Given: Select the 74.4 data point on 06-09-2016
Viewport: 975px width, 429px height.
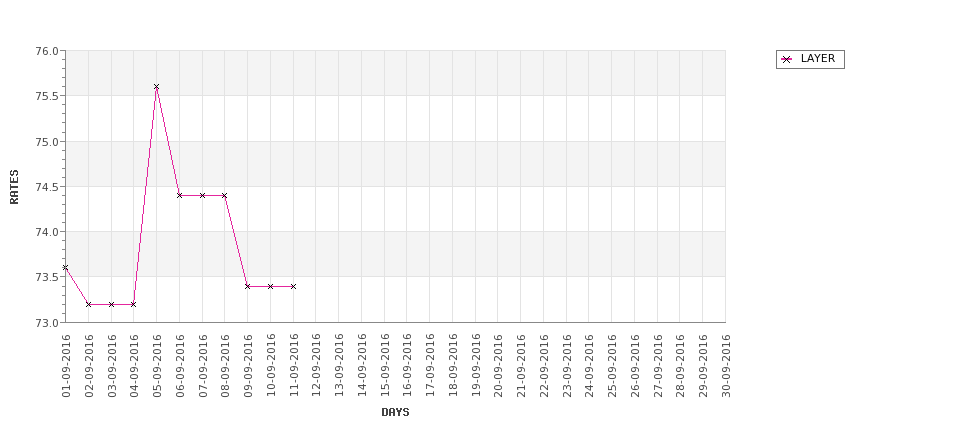Looking at the screenshot, I should (x=179, y=195).
